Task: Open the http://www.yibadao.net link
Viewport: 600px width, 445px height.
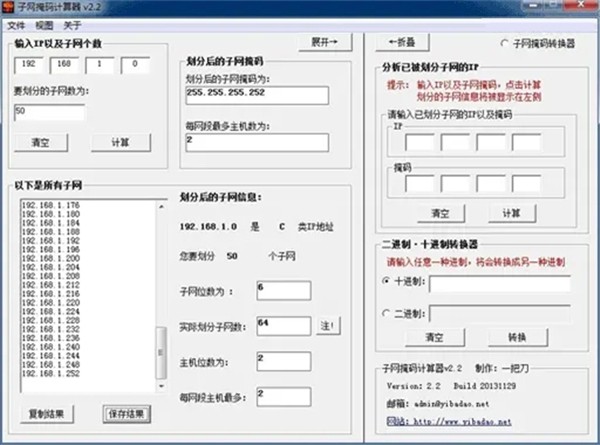Action: tap(449, 422)
